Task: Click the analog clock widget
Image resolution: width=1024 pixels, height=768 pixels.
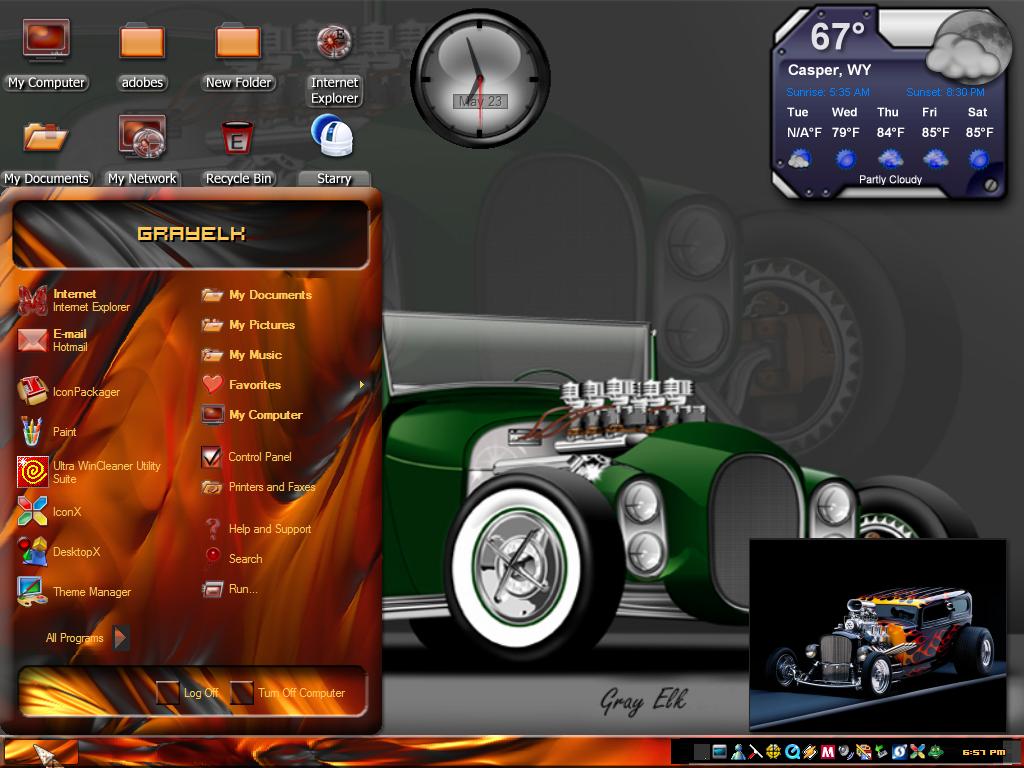Action: pos(480,78)
